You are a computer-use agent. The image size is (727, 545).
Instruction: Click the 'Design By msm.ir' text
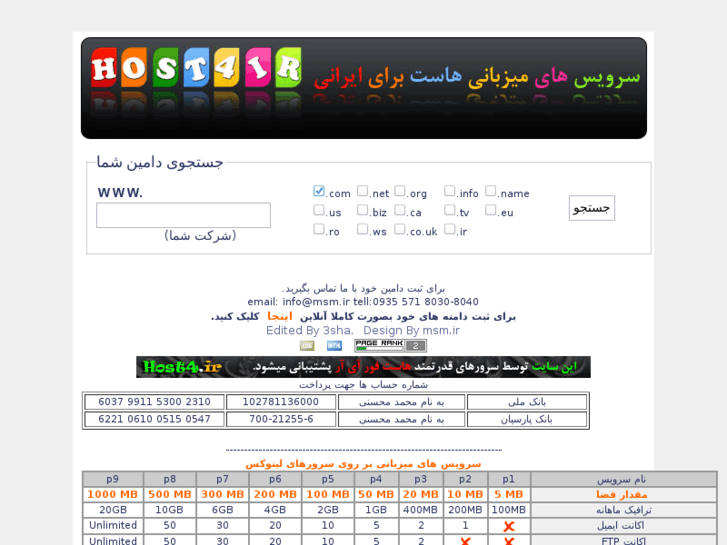(411, 331)
